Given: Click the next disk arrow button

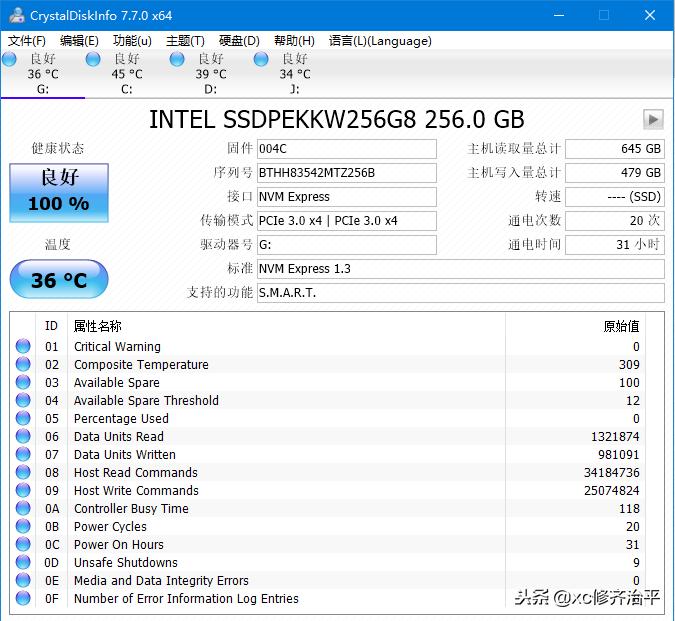Looking at the screenshot, I should click(653, 119).
